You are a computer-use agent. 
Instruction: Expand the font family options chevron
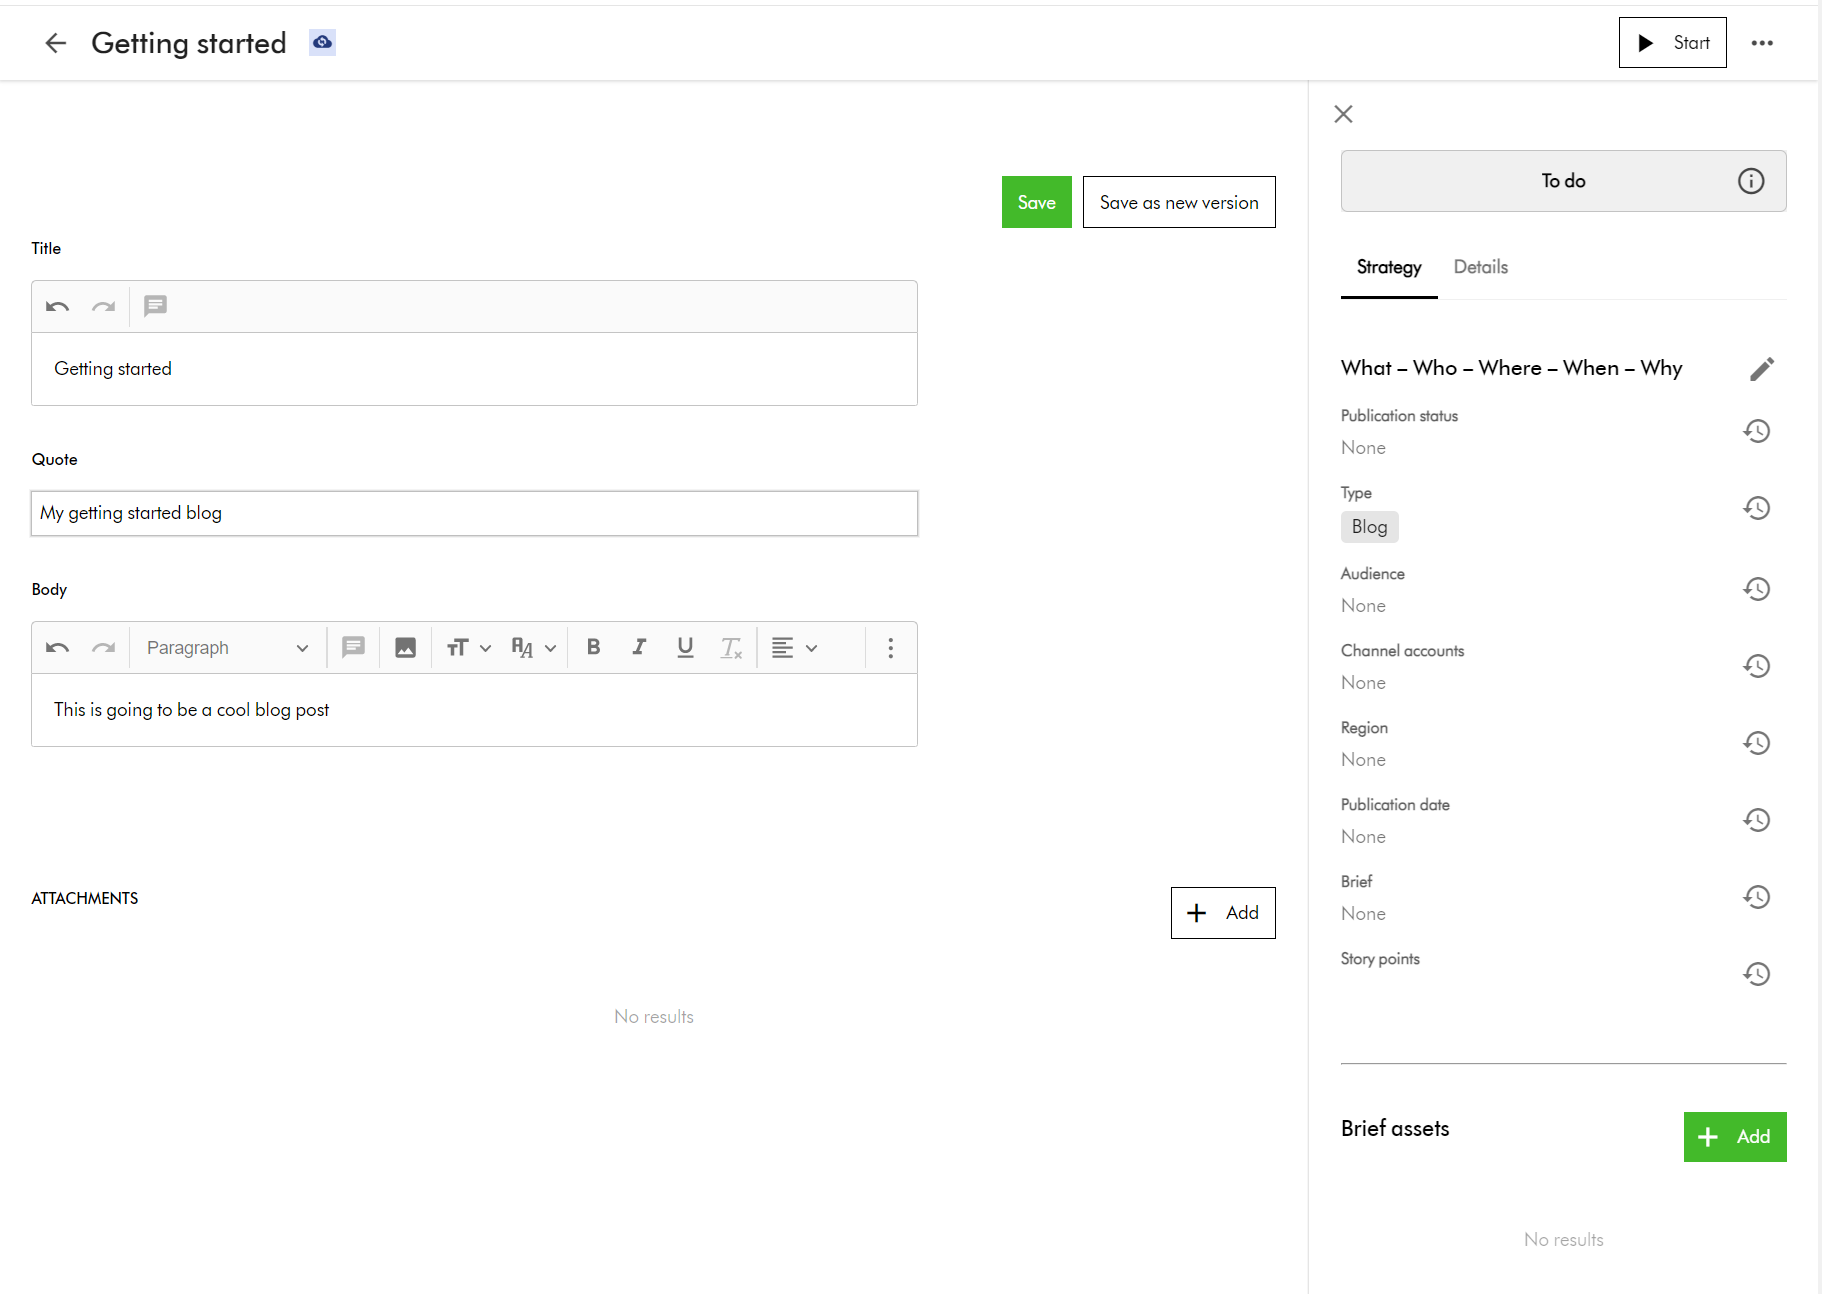tap(549, 647)
